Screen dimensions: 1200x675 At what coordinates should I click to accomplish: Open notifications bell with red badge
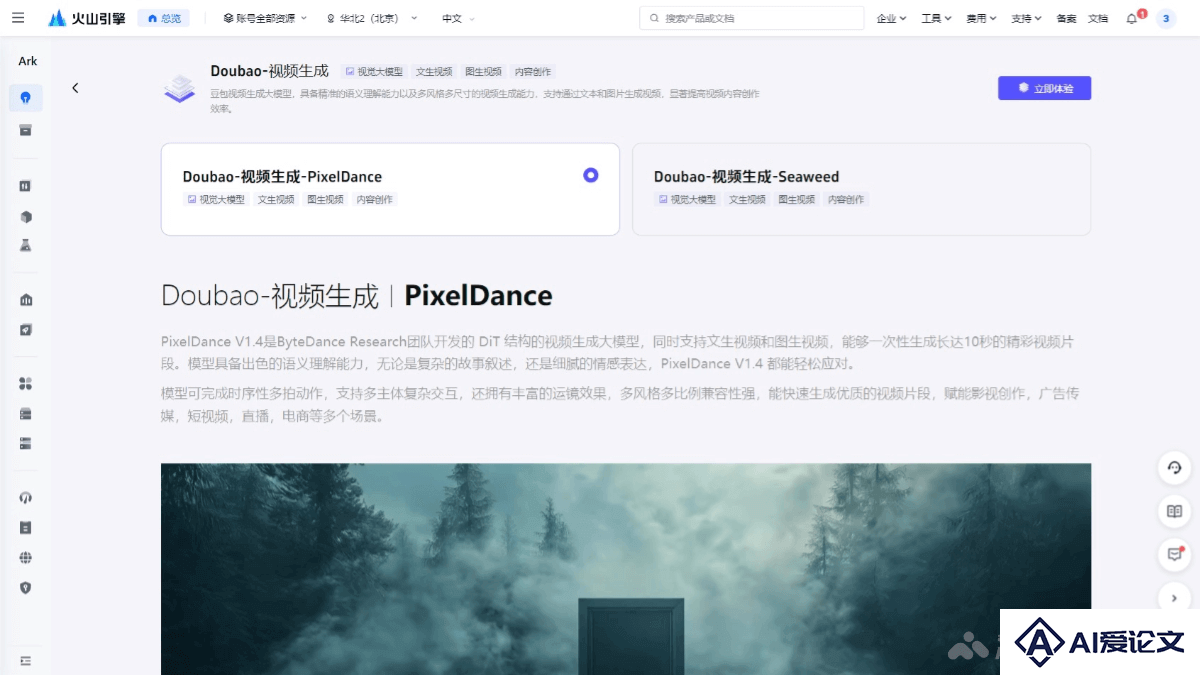(x=1133, y=18)
